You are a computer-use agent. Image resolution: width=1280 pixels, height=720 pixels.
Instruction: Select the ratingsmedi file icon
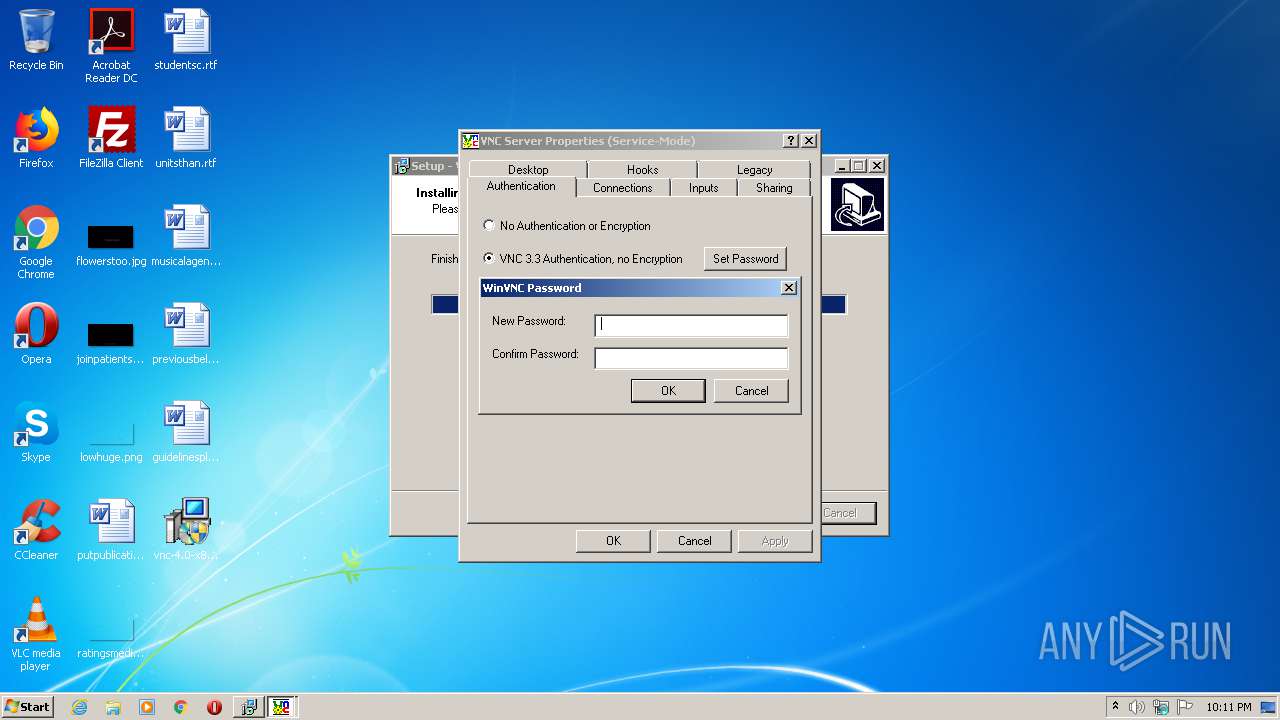(x=111, y=638)
